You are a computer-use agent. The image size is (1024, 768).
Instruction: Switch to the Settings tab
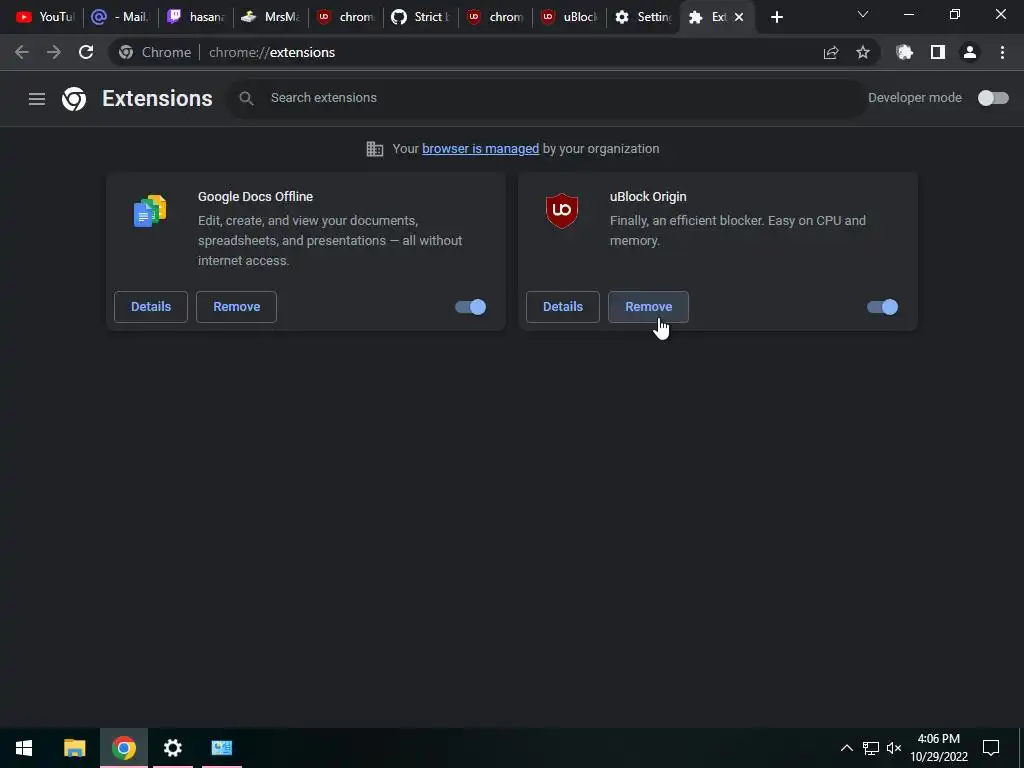click(x=643, y=17)
